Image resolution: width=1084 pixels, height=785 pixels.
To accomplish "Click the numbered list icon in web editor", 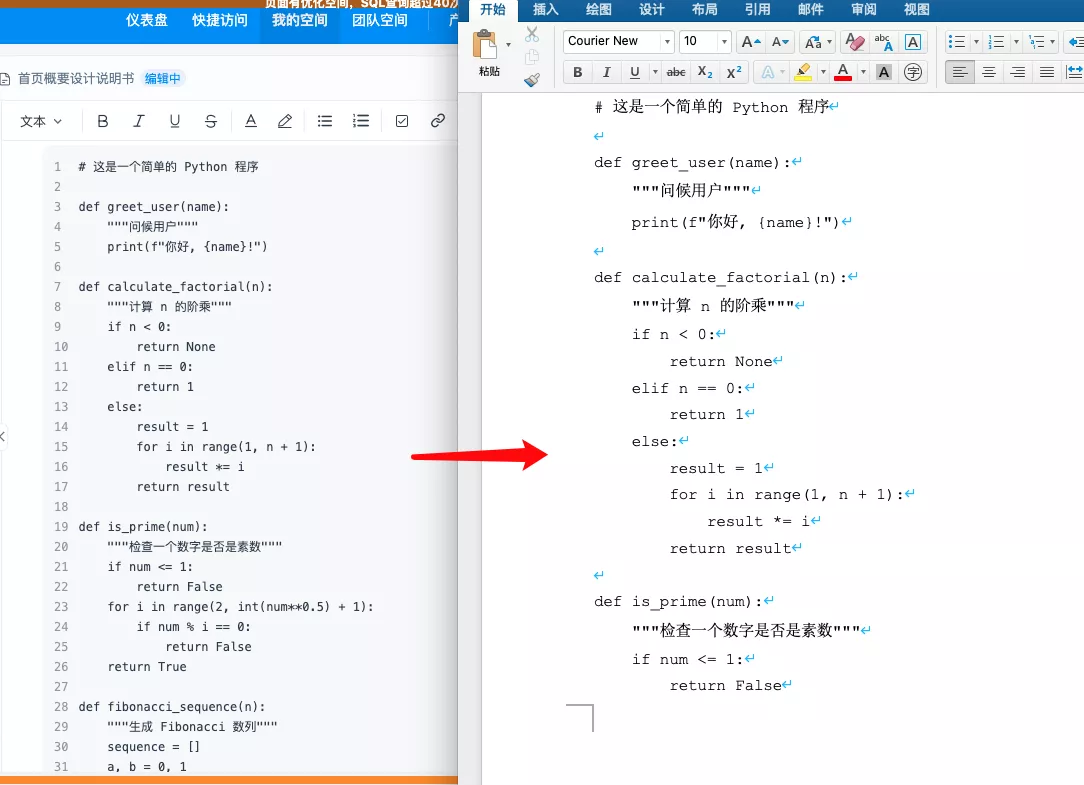I will [361, 121].
